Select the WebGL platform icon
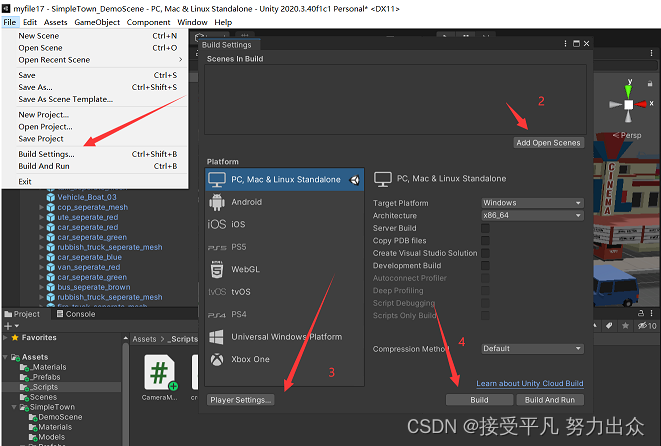 pyautogui.click(x=217, y=269)
